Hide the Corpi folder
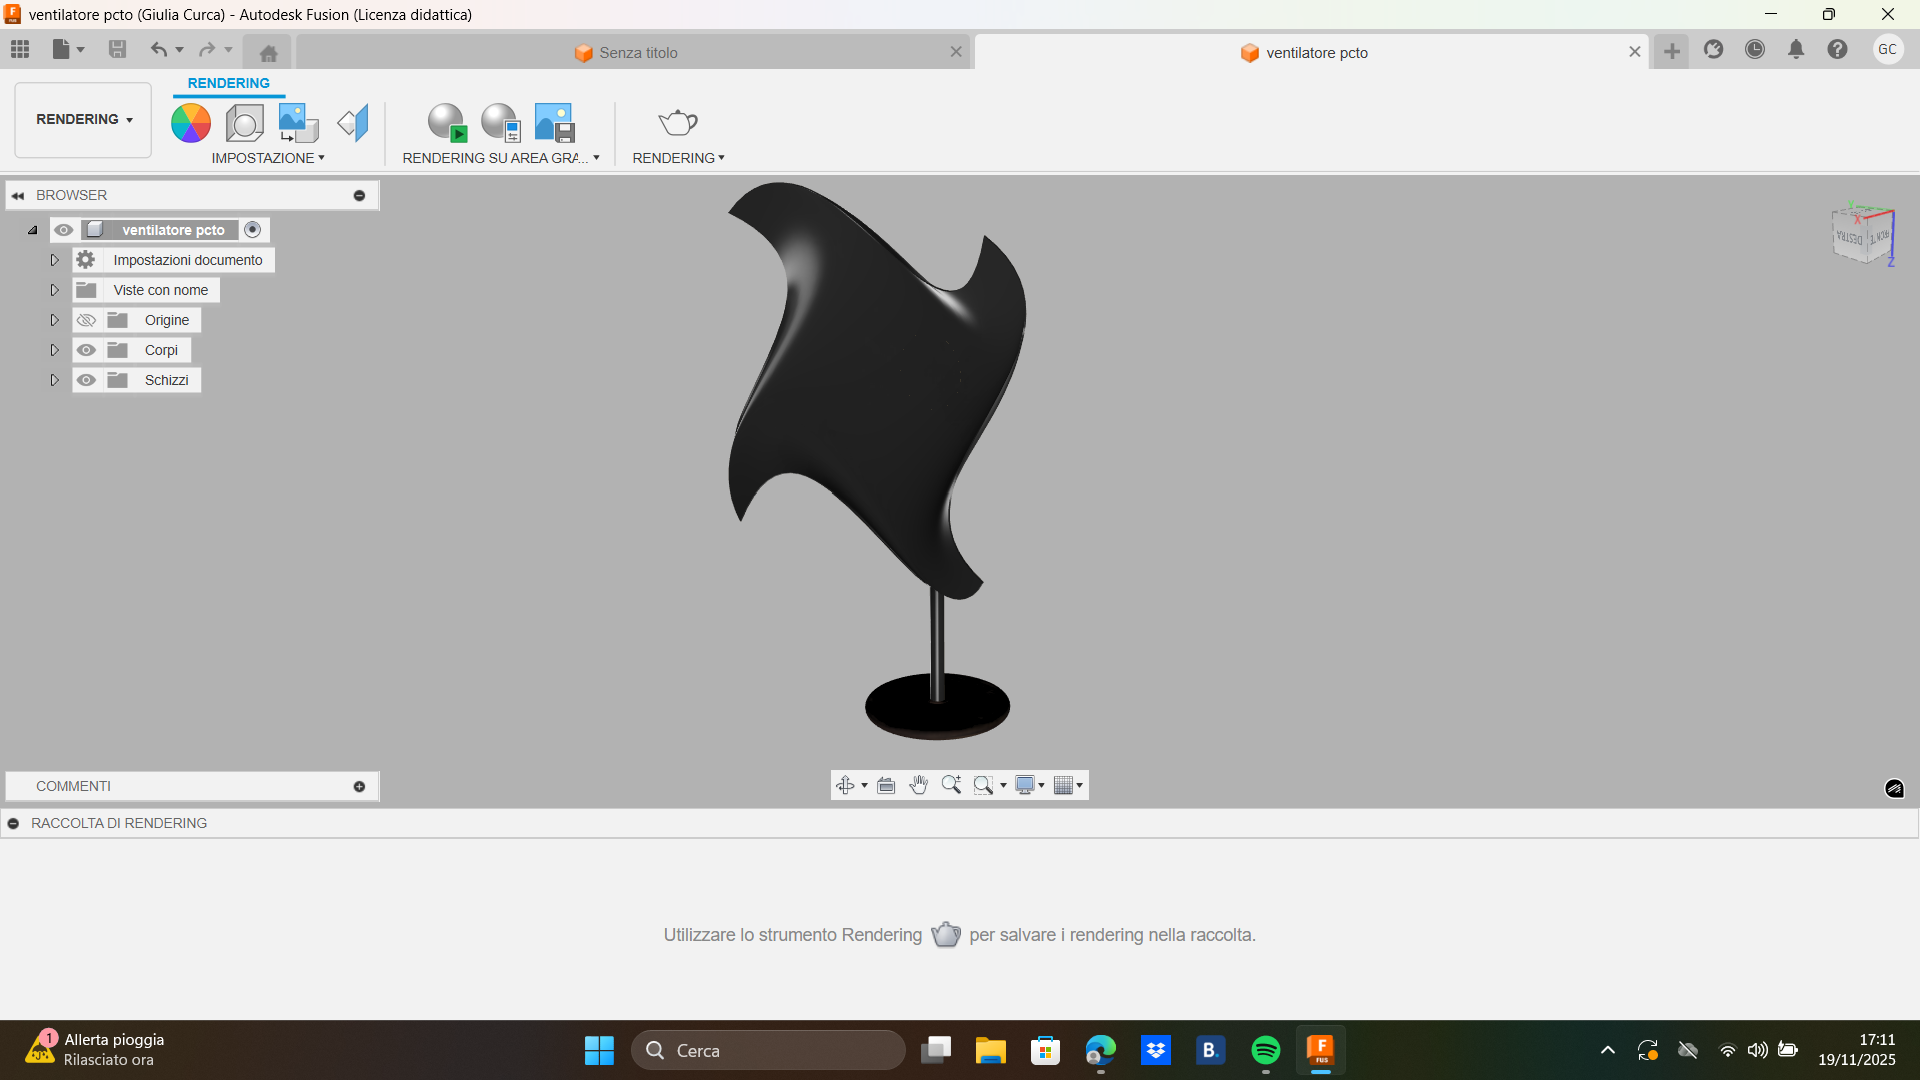Image resolution: width=1920 pixels, height=1080 pixels. [87, 350]
